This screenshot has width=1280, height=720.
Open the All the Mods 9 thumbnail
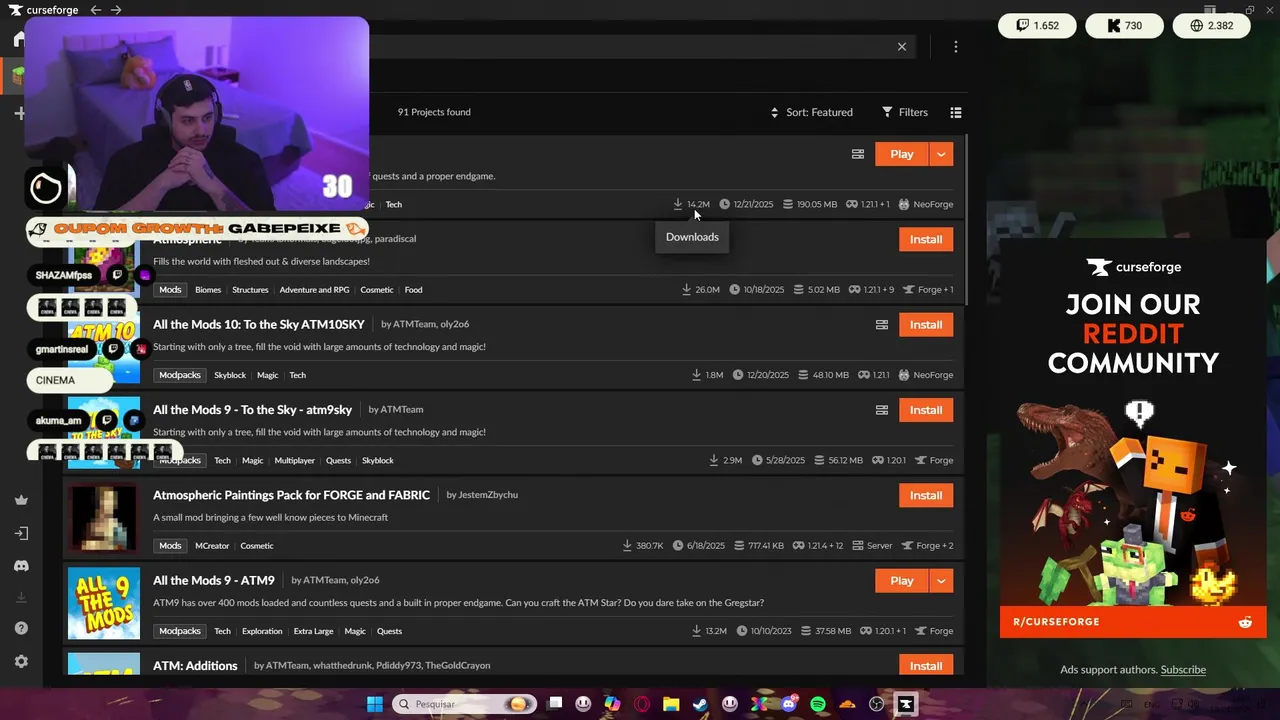104,603
